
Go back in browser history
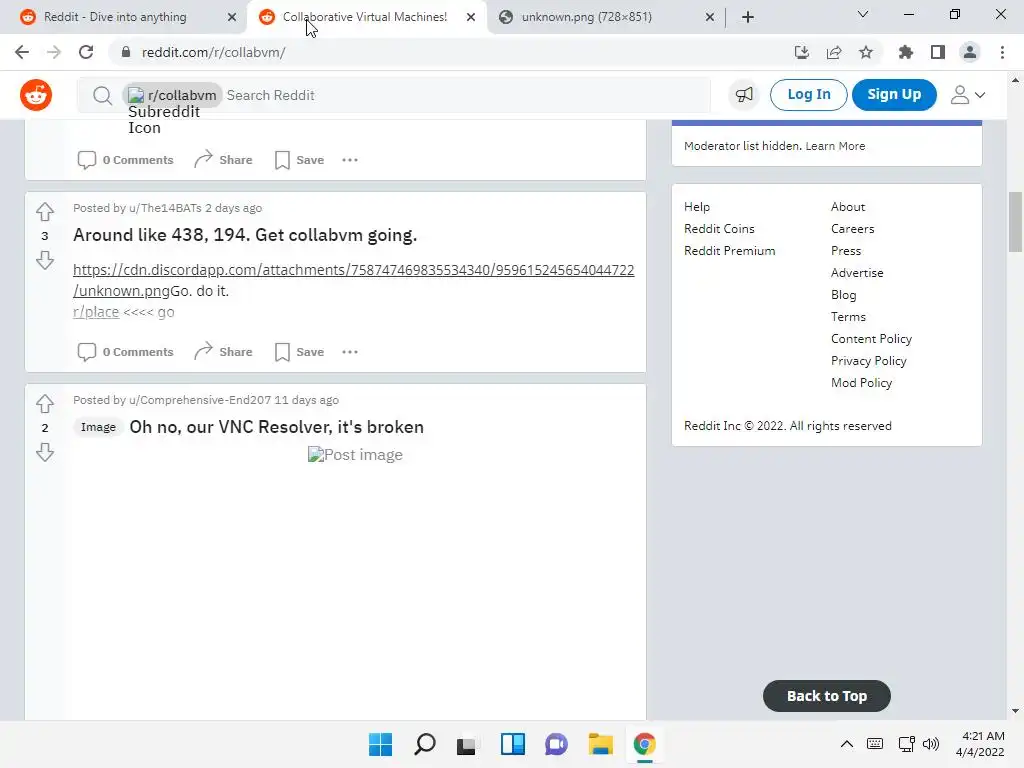[22, 52]
